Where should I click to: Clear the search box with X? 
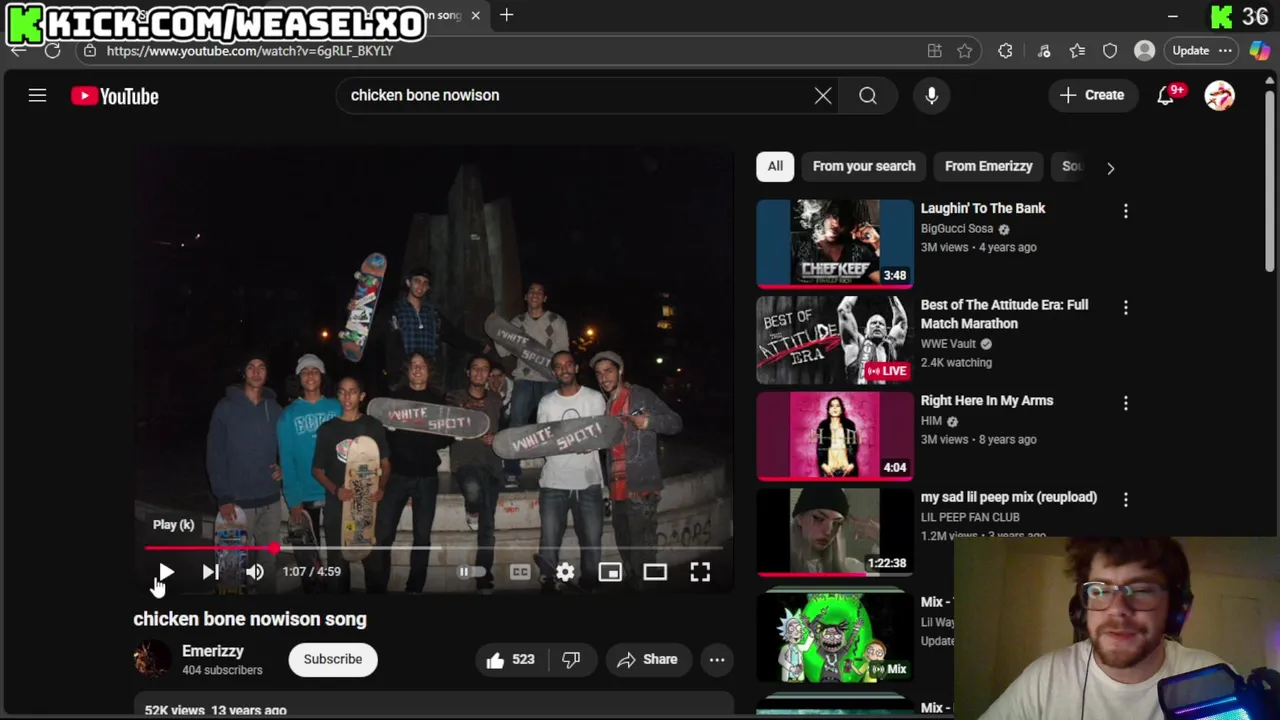click(823, 95)
